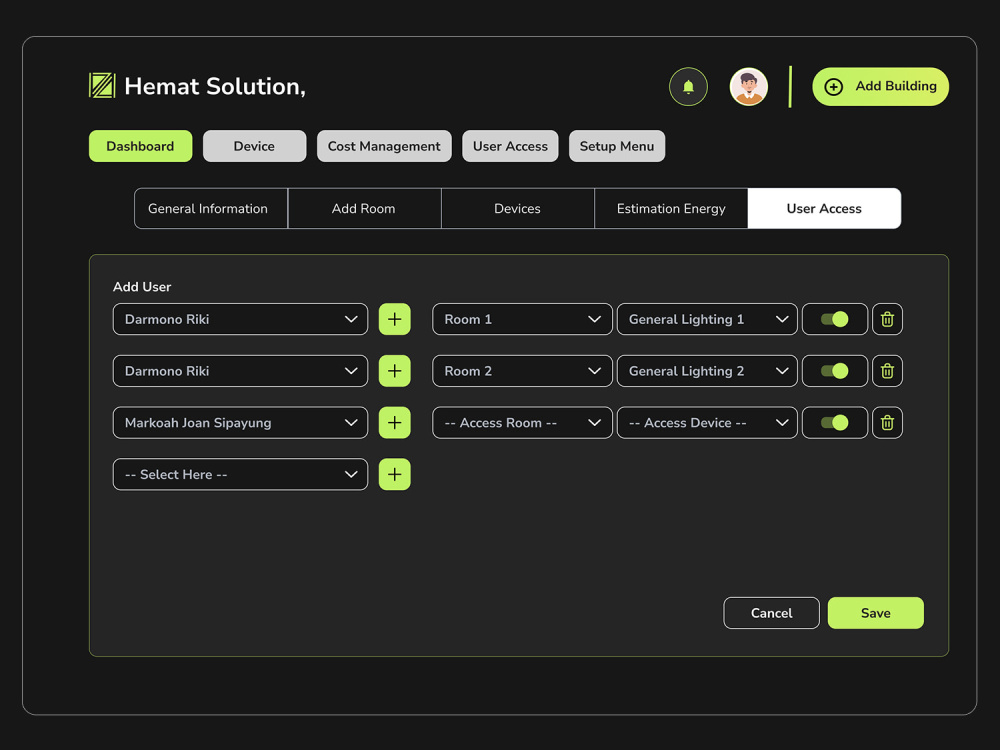The image size is (1000, 750).
Task: Open user dropdown in Room 2 row
Action: [x=240, y=371]
